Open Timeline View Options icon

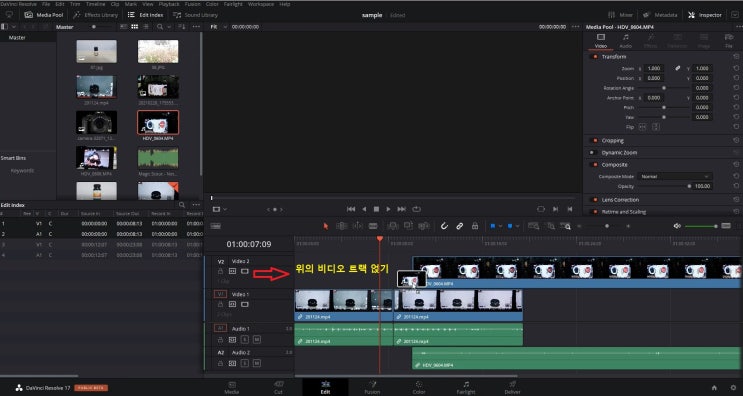(216, 226)
